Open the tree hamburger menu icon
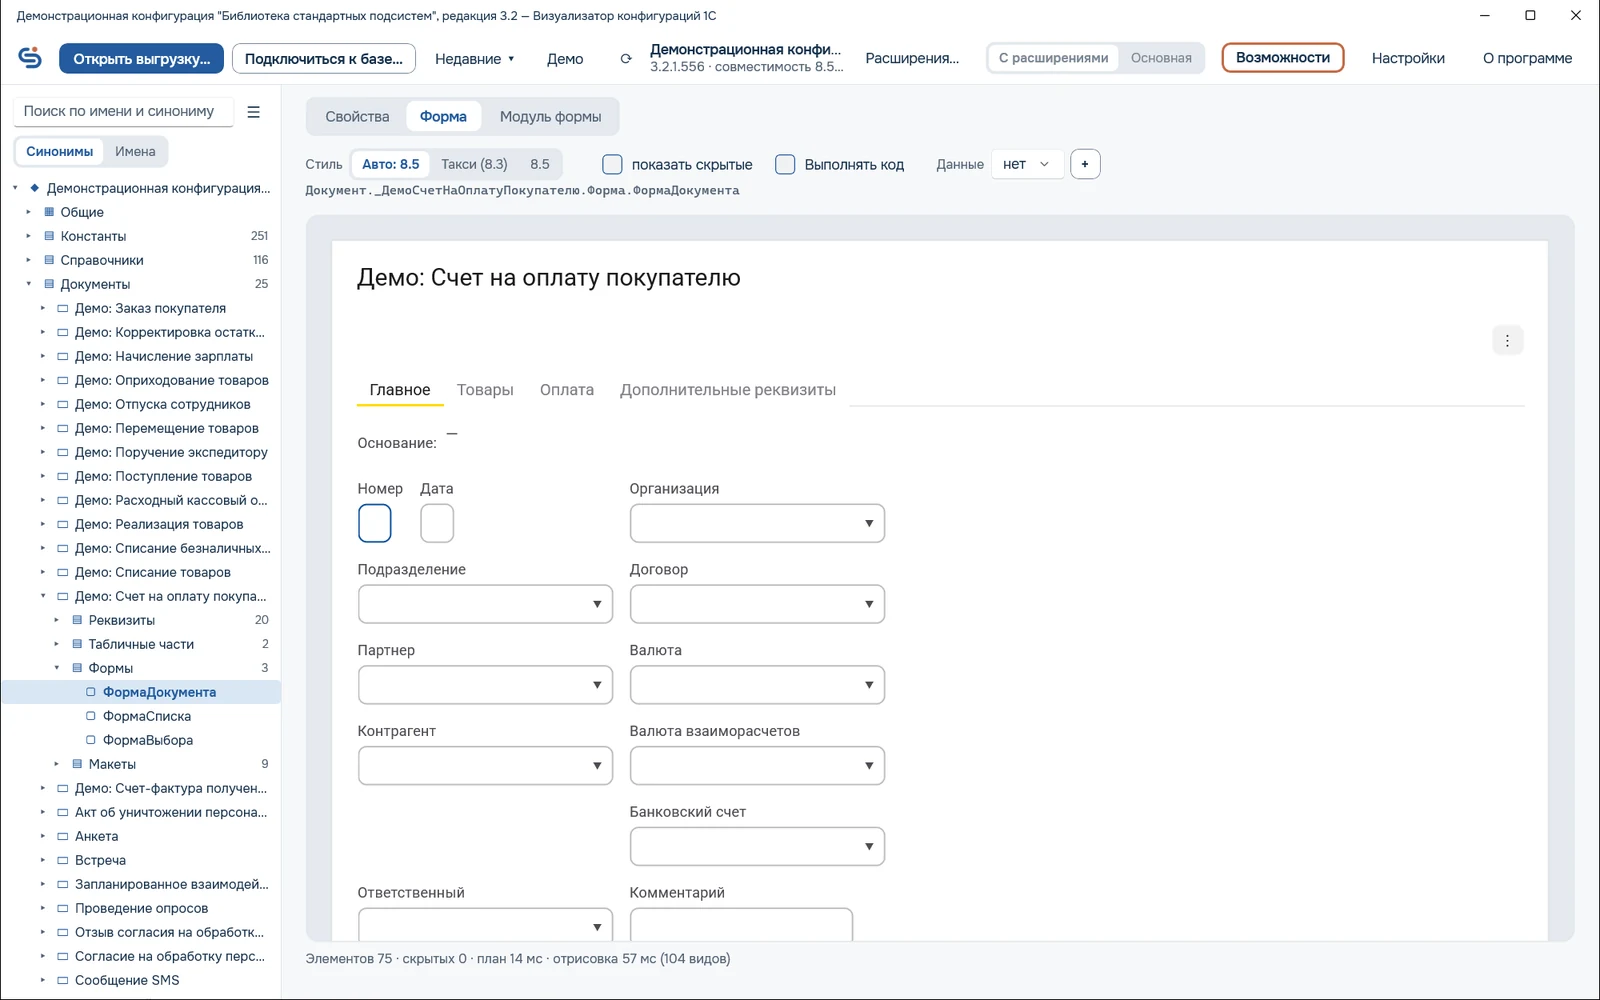Viewport: 1600px width, 1000px height. coord(254,112)
